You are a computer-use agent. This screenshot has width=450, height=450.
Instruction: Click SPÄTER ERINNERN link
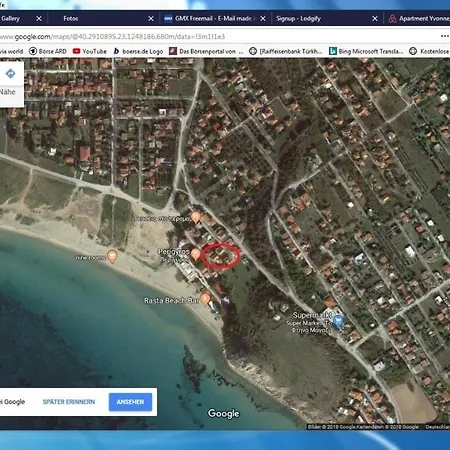click(69, 402)
